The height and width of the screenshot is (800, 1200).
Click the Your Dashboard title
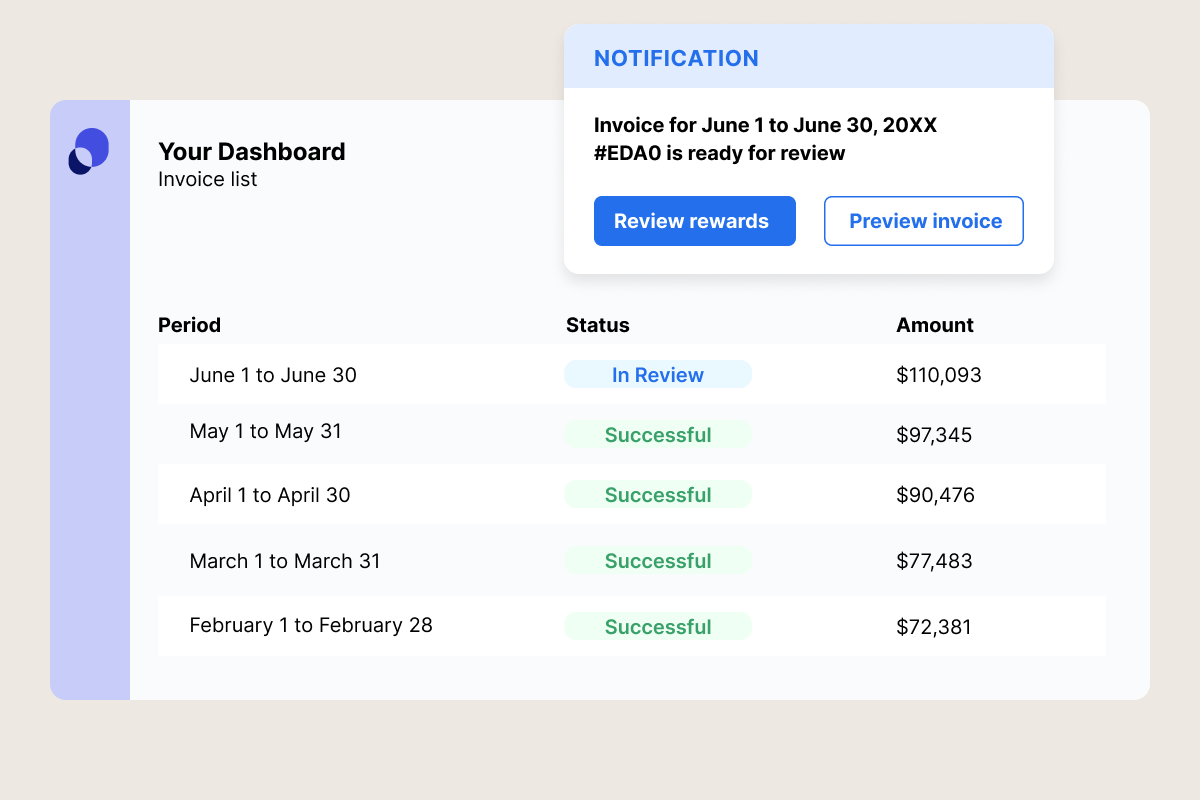point(251,152)
